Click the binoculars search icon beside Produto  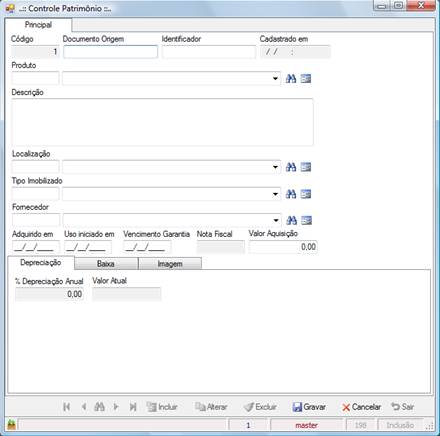click(x=291, y=79)
